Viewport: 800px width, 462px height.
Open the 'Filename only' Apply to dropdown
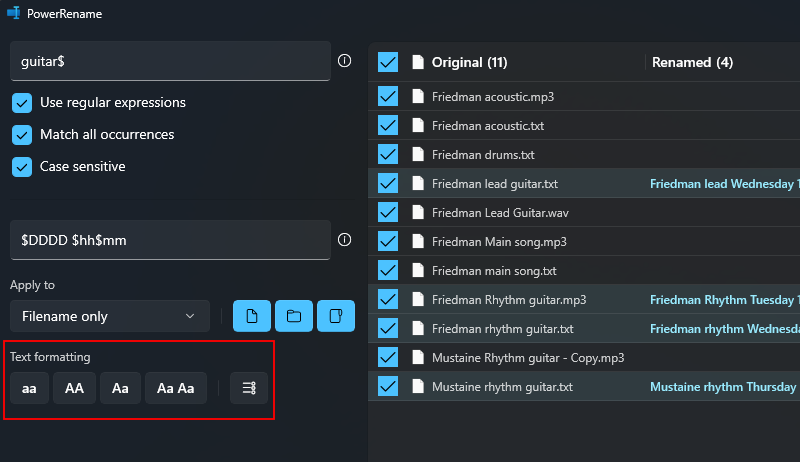pyautogui.click(x=110, y=316)
